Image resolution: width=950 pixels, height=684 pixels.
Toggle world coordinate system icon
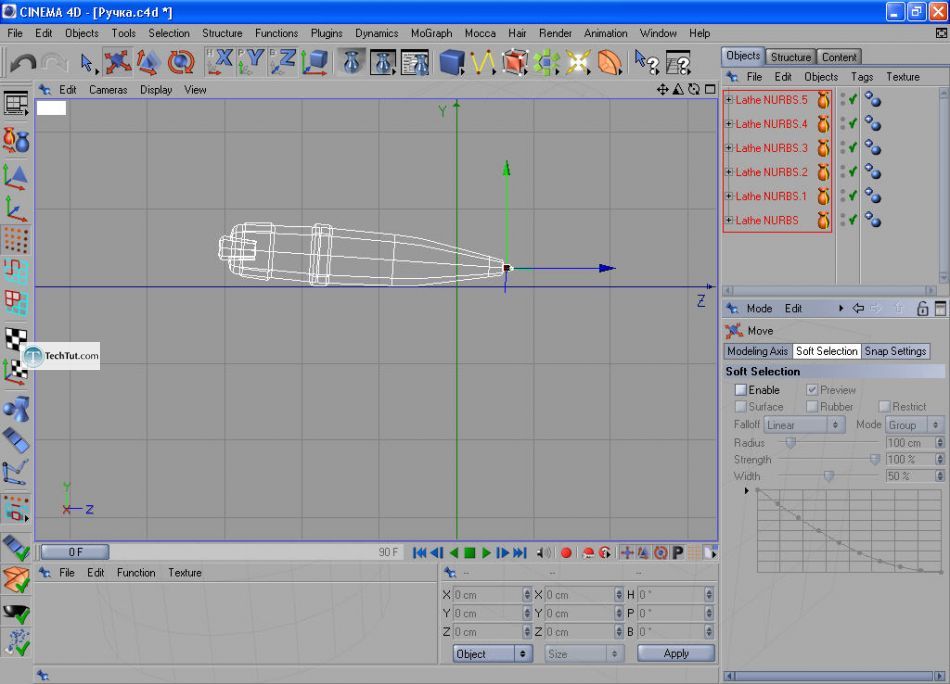coord(314,62)
